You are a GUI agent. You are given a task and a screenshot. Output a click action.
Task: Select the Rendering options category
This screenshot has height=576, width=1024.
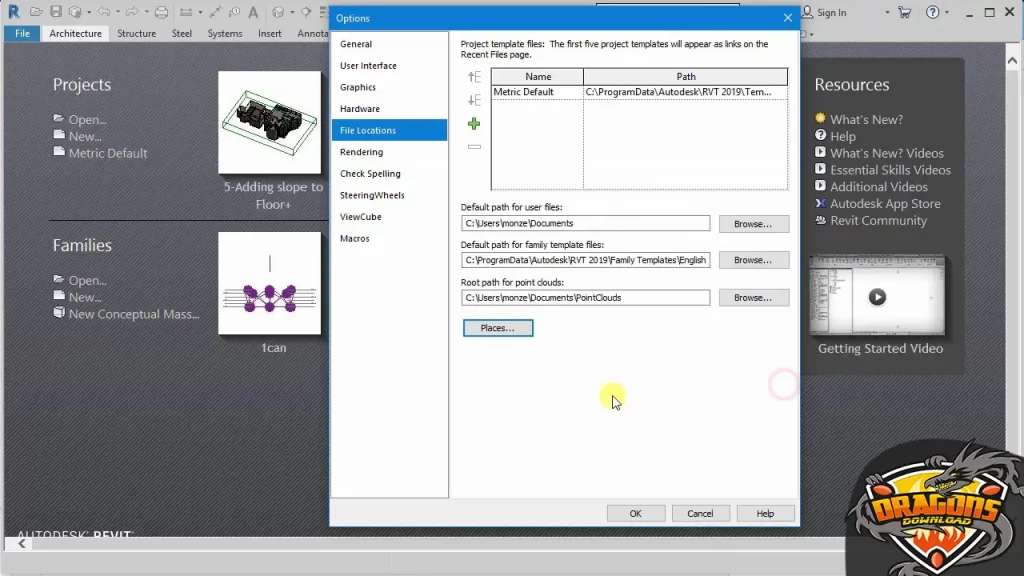(361, 152)
